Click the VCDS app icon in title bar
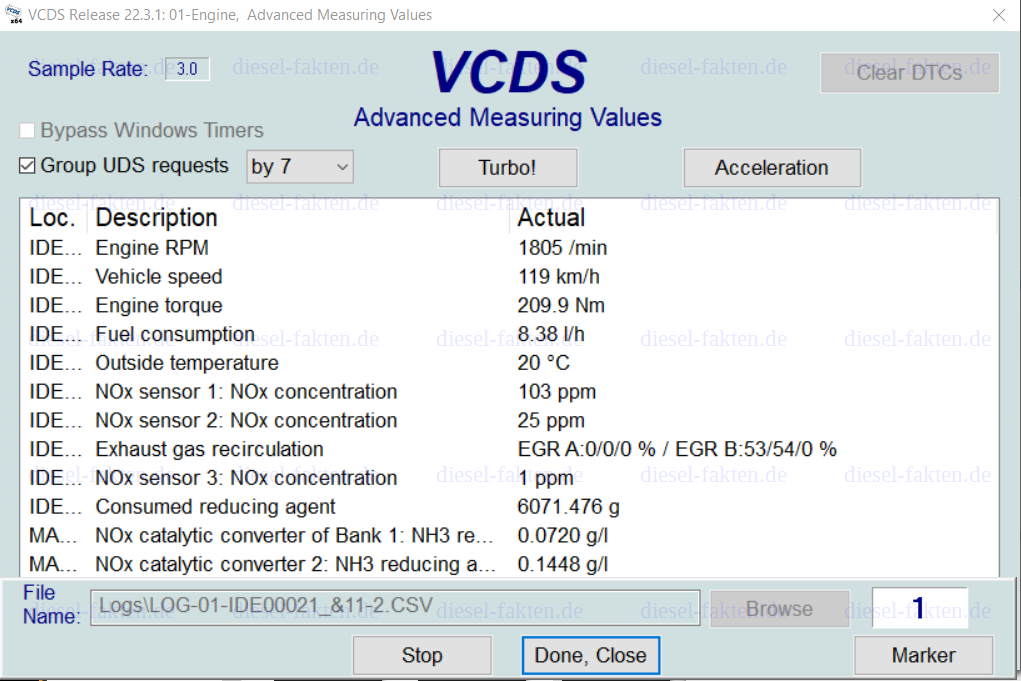This screenshot has height=681, width=1021. (x=13, y=14)
